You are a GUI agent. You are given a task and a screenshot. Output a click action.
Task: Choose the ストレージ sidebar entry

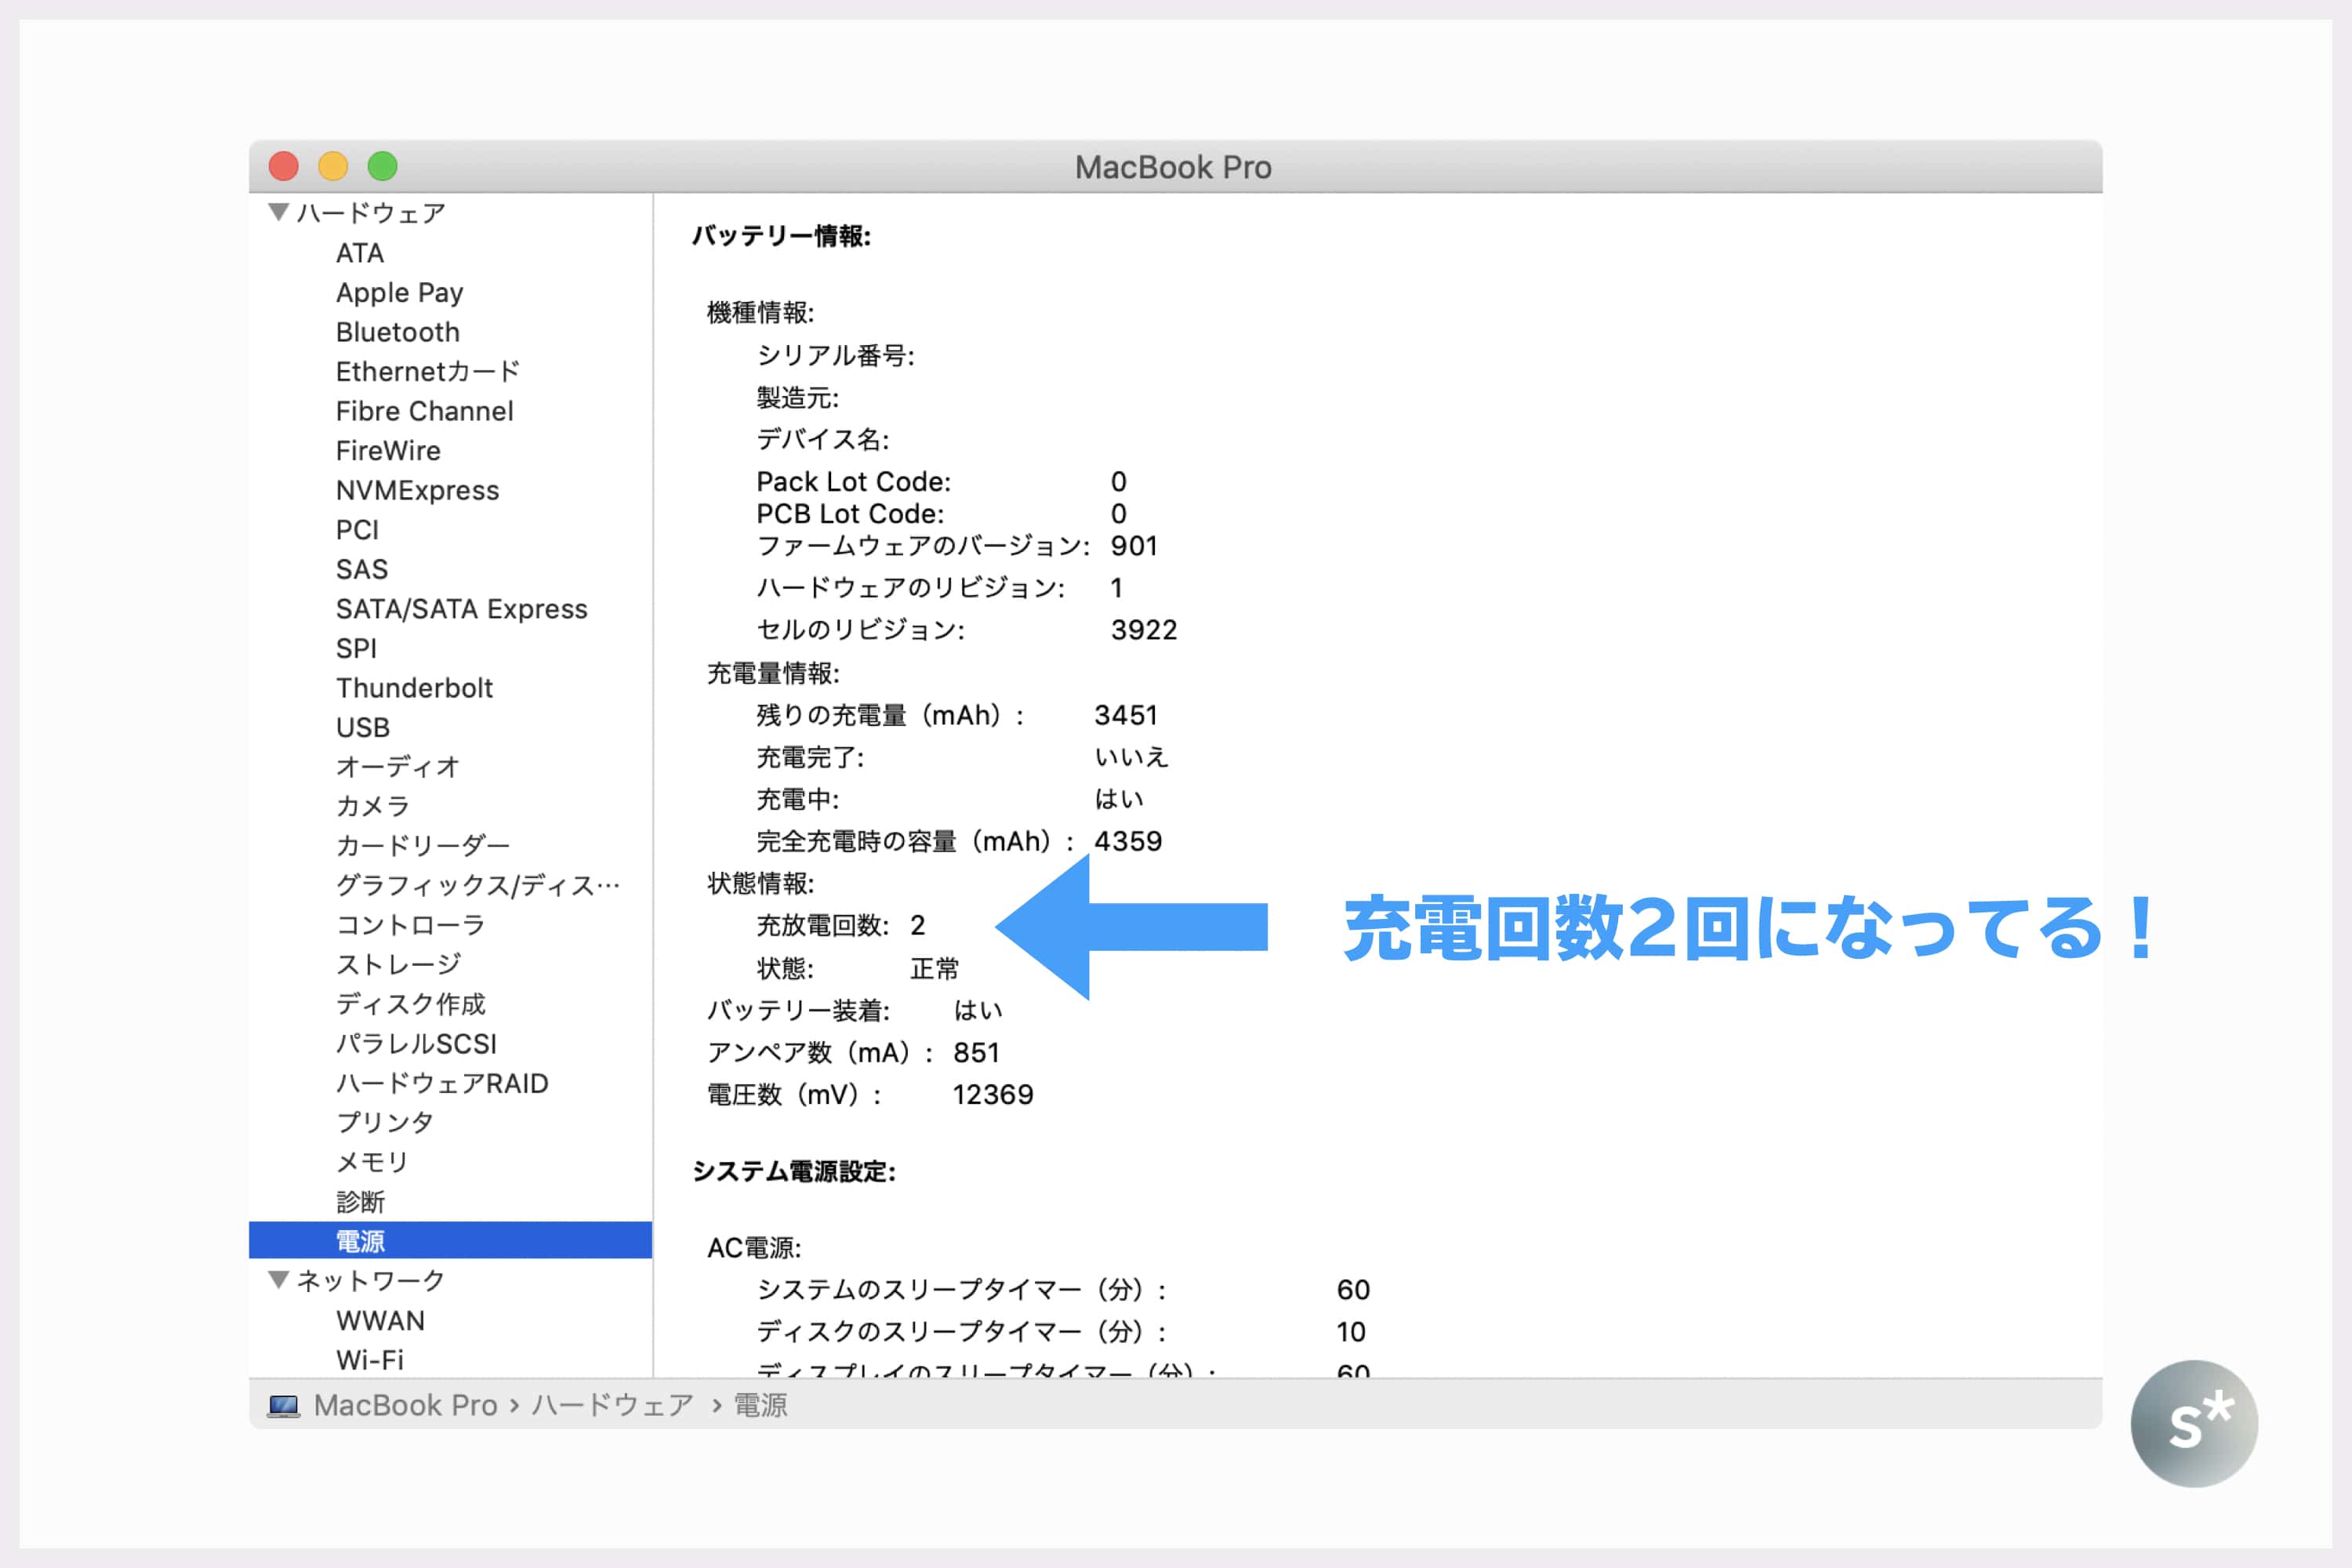pyautogui.click(x=398, y=964)
